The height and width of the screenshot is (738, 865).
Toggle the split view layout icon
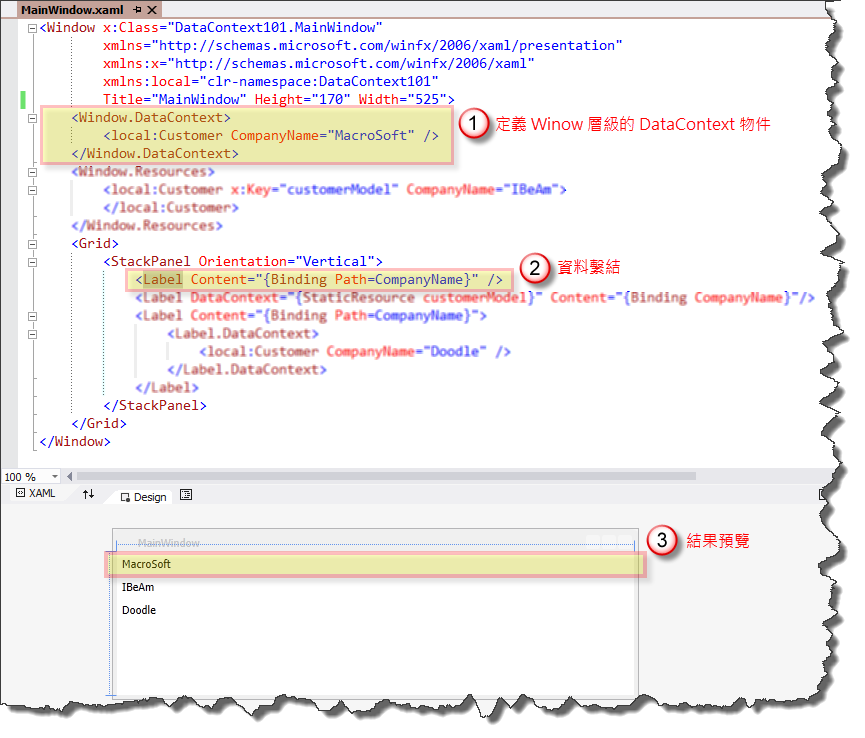click(x=186, y=495)
